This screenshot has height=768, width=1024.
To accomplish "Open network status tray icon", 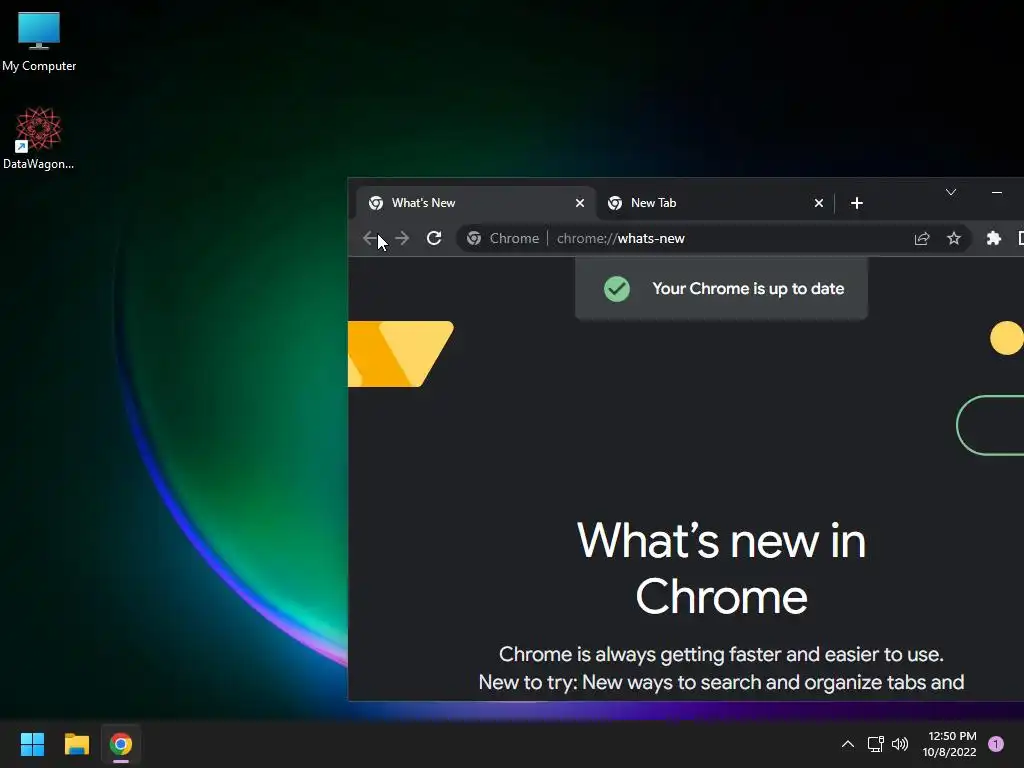I will 875,744.
